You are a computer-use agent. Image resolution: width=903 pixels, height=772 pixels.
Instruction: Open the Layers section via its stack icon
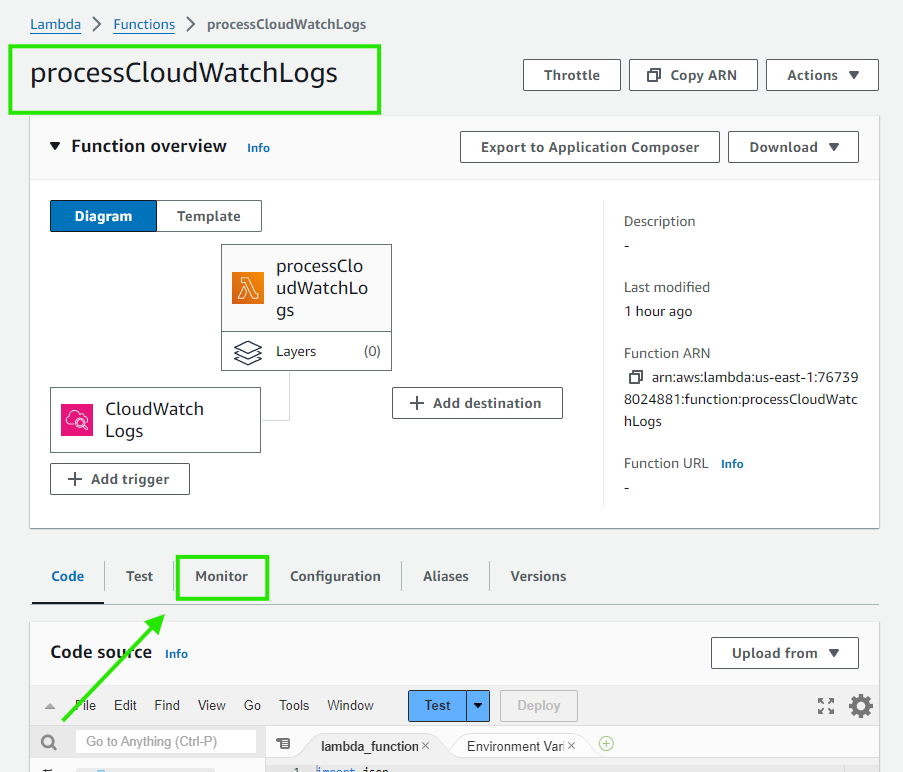pos(247,351)
